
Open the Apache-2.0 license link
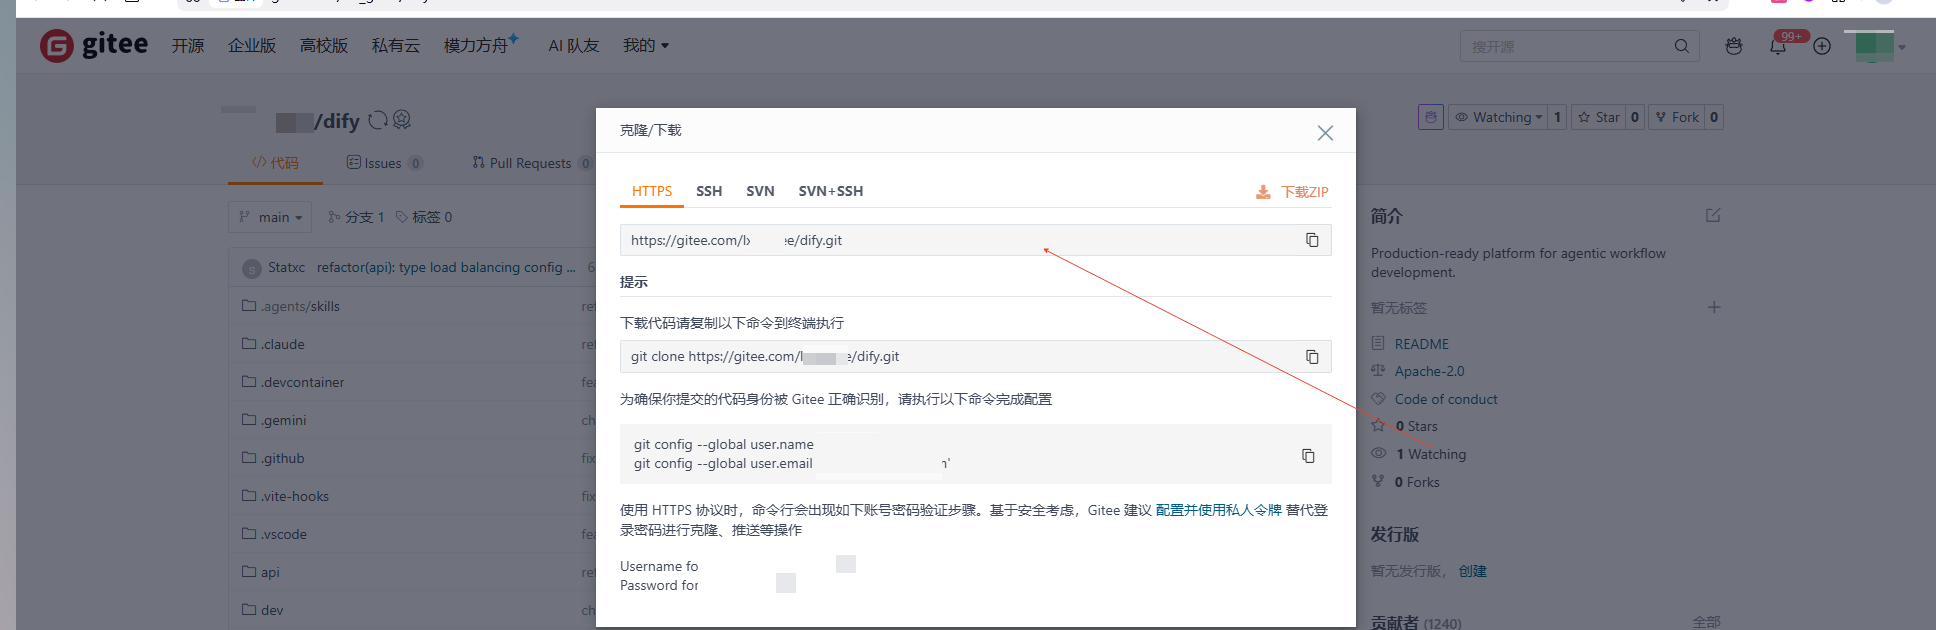1430,371
